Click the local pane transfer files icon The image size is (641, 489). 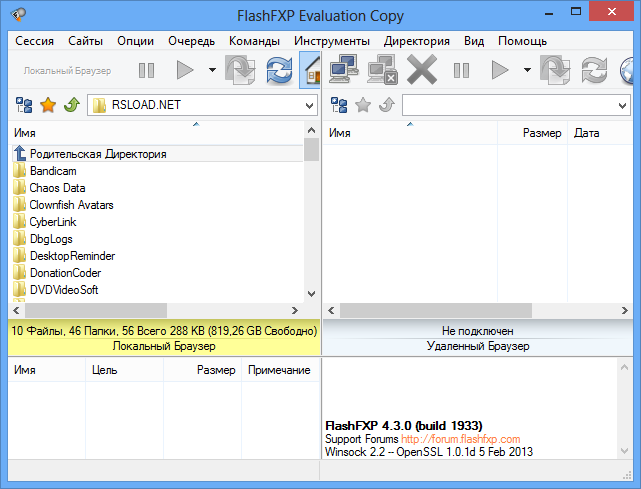240,70
